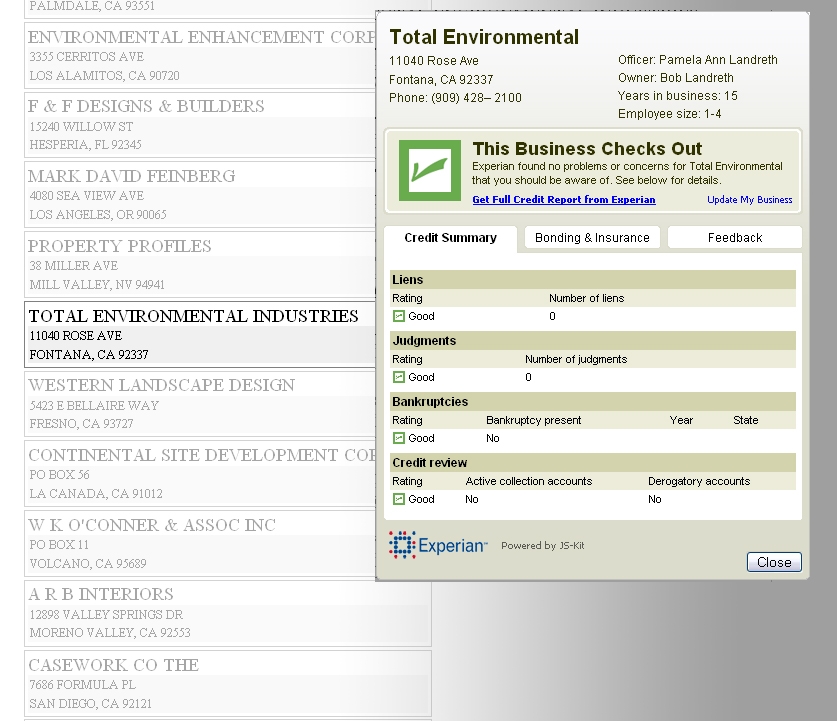The width and height of the screenshot is (837, 721).
Task: Click the Employee size: 1-4 text
Action: (x=669, y=114)
